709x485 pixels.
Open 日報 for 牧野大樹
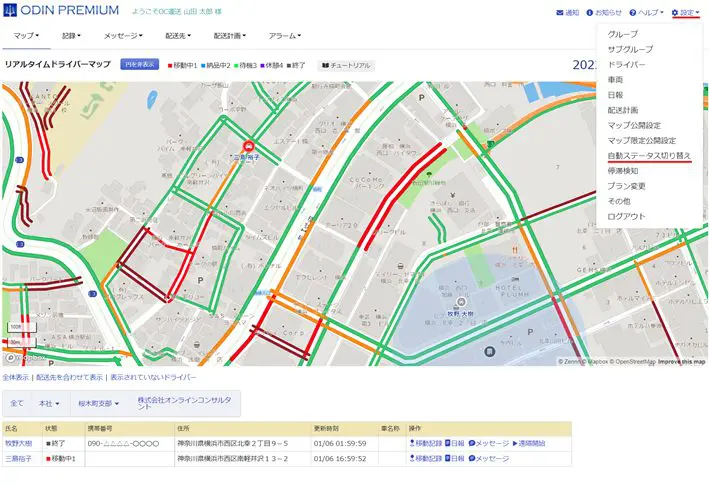[454, 442]
